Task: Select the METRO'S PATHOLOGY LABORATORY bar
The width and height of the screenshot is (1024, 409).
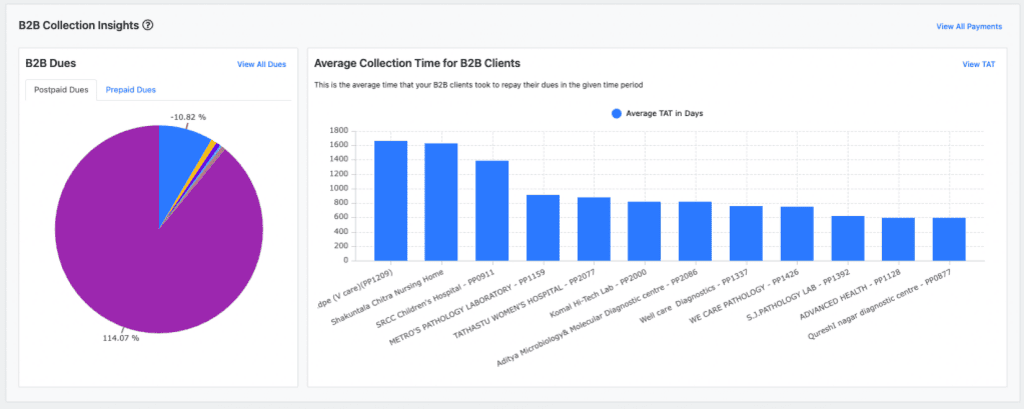Action: (543, 227)
